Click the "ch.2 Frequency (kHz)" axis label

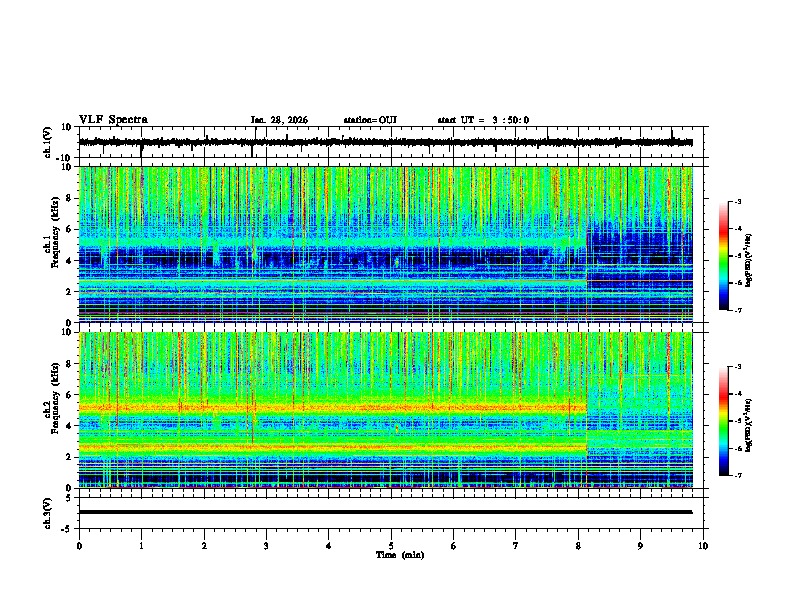coord(52,397)
